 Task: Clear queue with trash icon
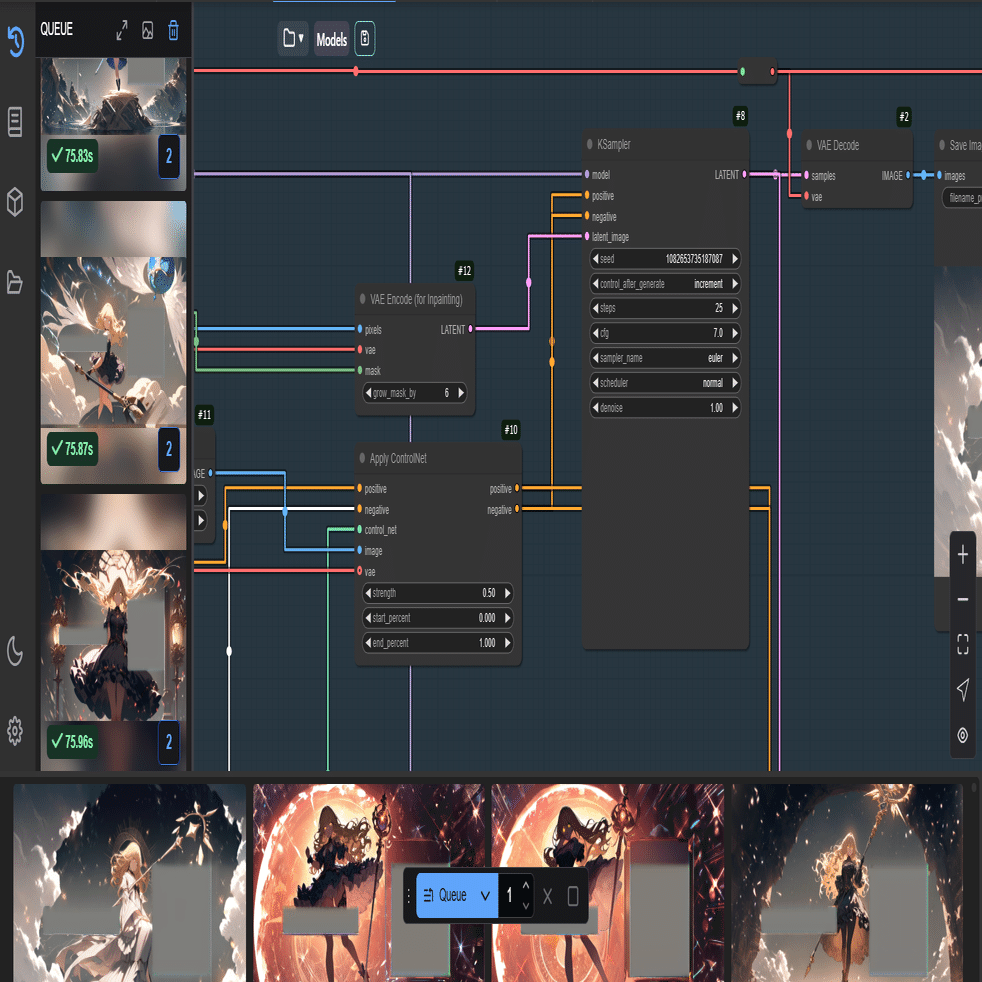pos(173,29)
